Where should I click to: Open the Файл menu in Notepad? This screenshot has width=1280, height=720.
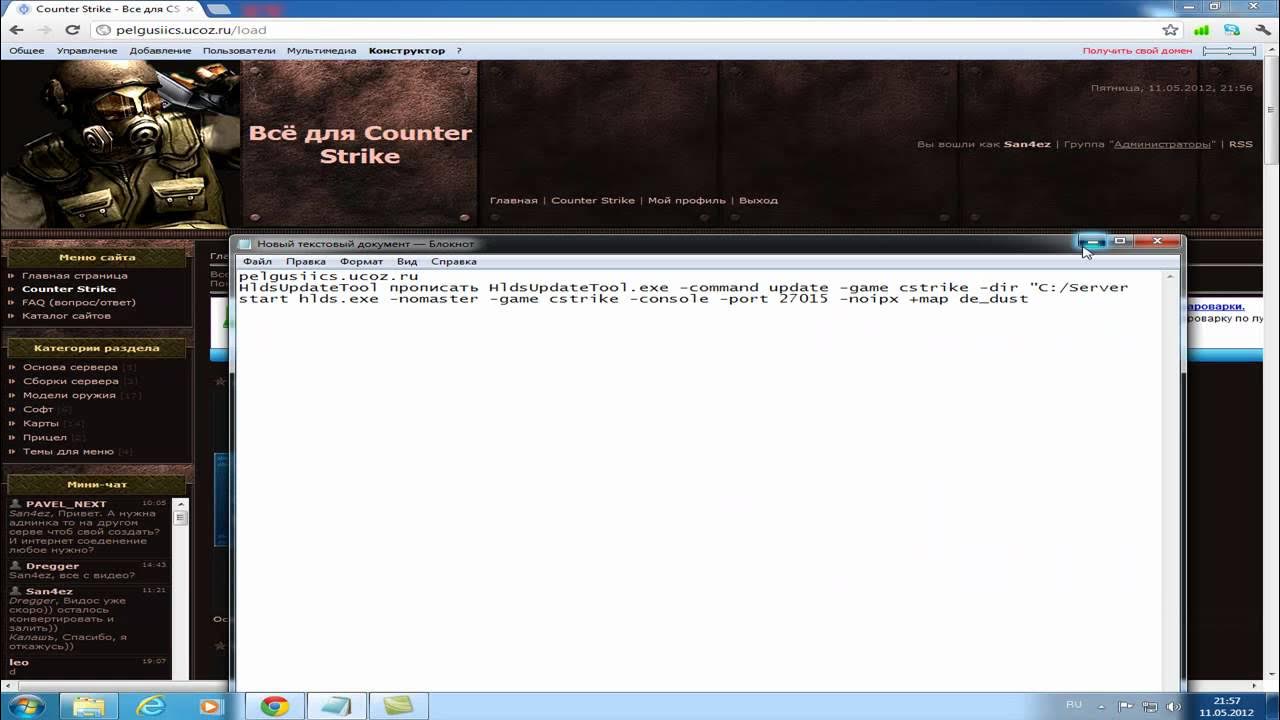[x=257, y=261]
